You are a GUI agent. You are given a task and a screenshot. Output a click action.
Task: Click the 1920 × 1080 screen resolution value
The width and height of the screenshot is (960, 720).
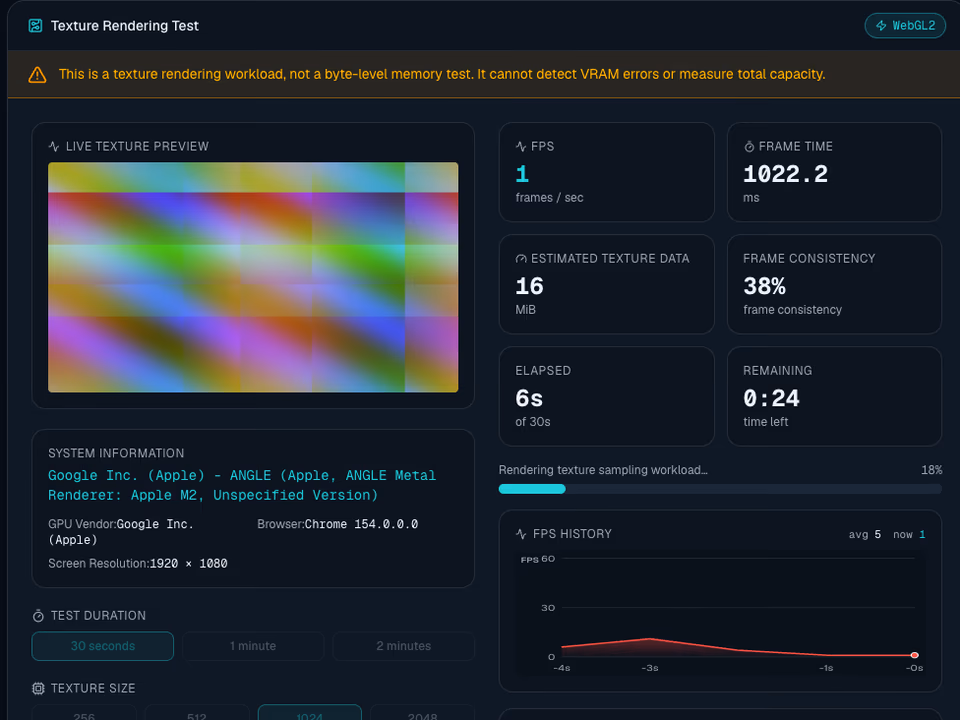[x=189, y=564]
